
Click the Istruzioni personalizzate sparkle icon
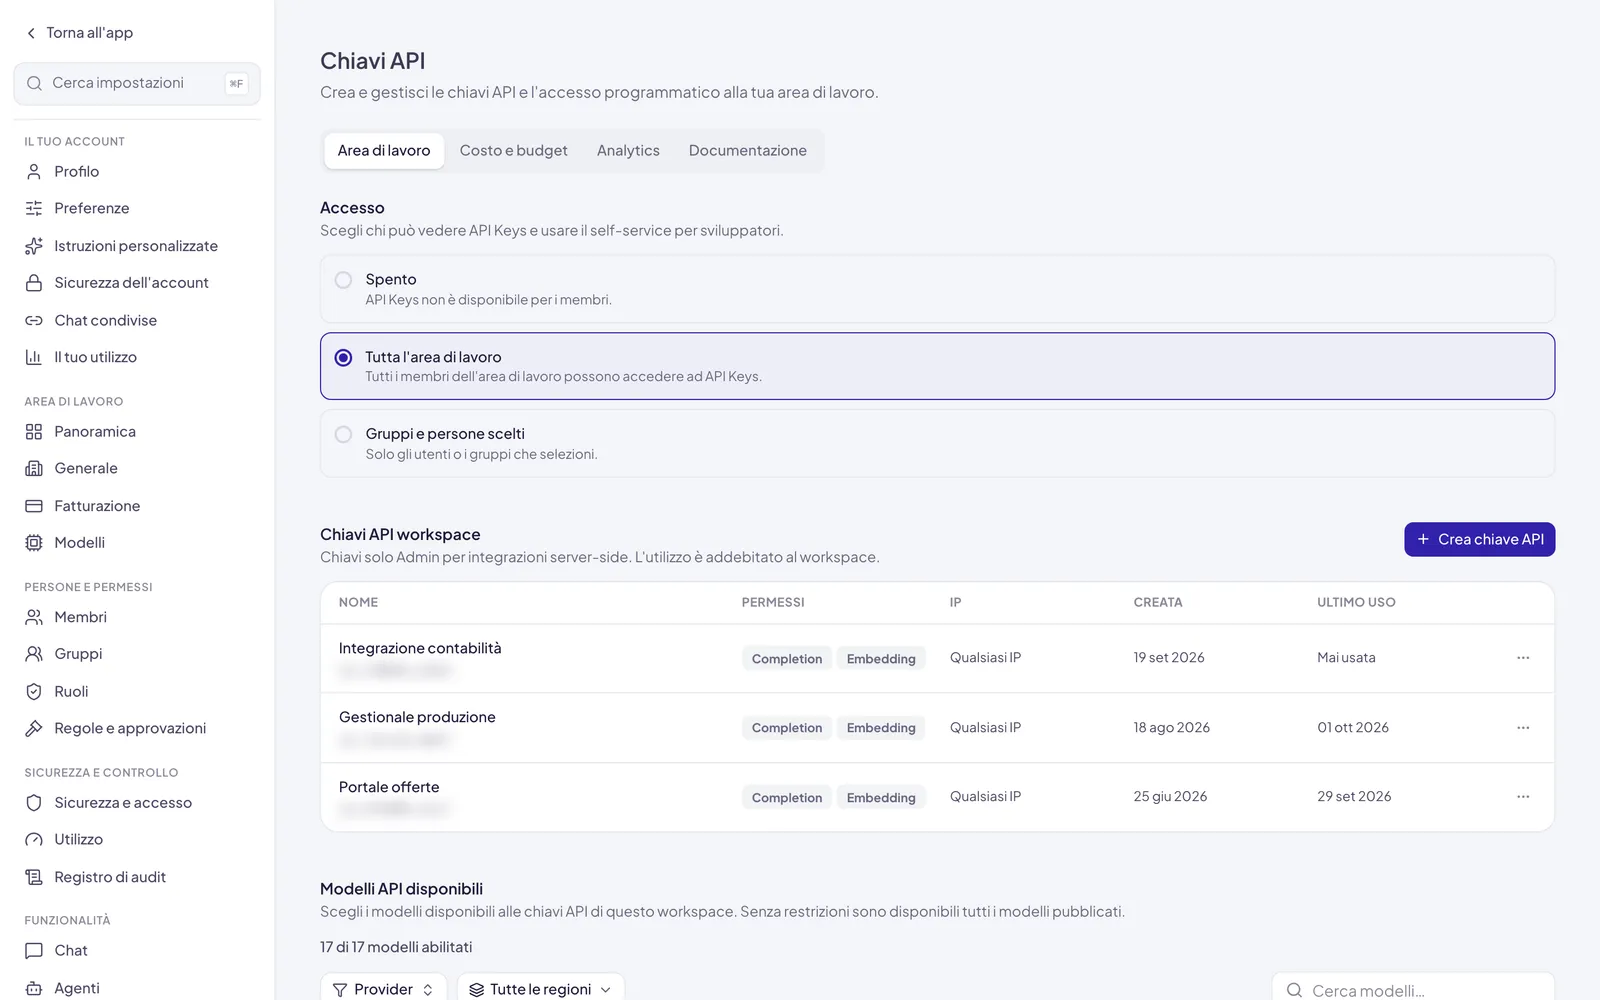[34, 246]
